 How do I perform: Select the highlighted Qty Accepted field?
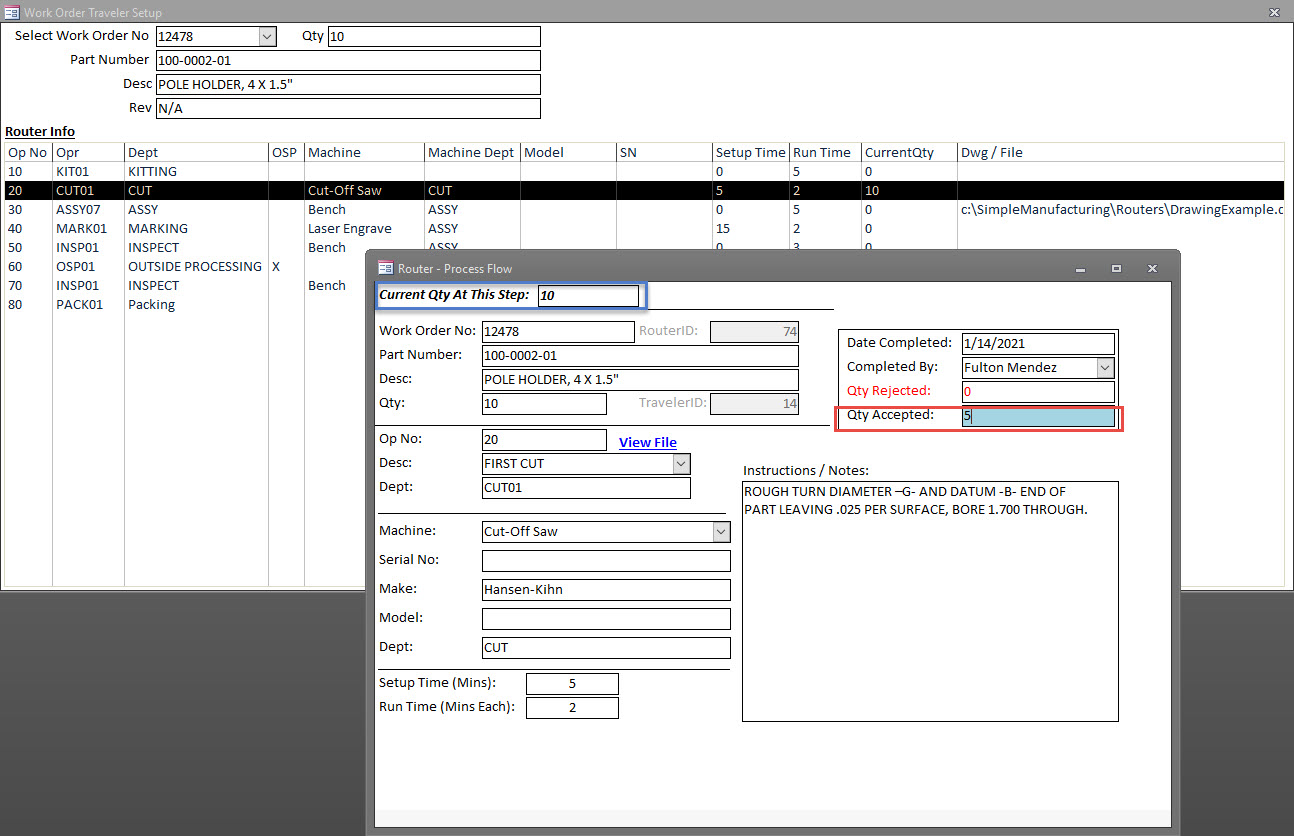point(1038,414)
